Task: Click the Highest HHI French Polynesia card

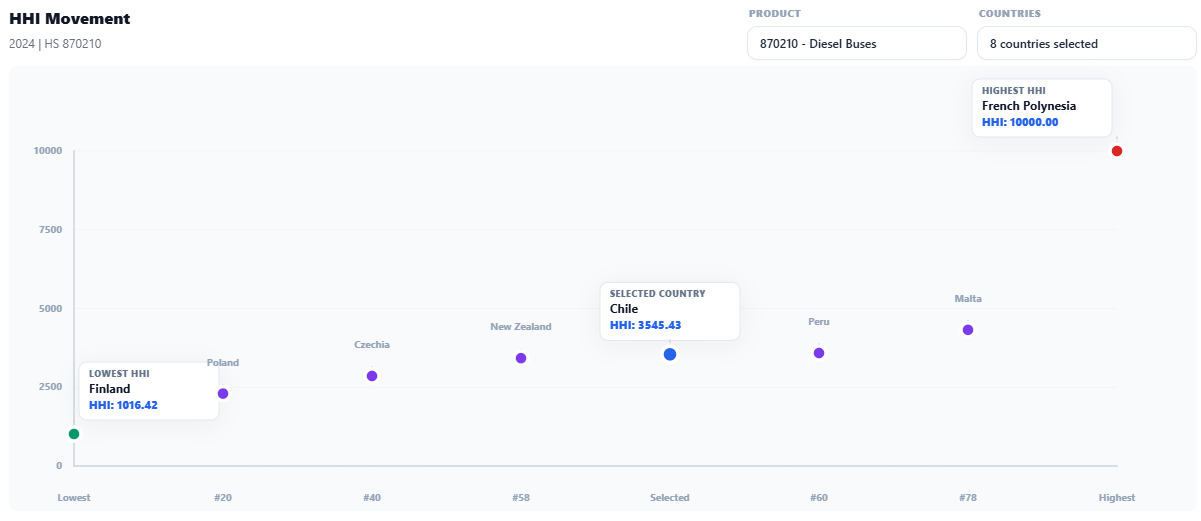Action: coord(1042,108)
